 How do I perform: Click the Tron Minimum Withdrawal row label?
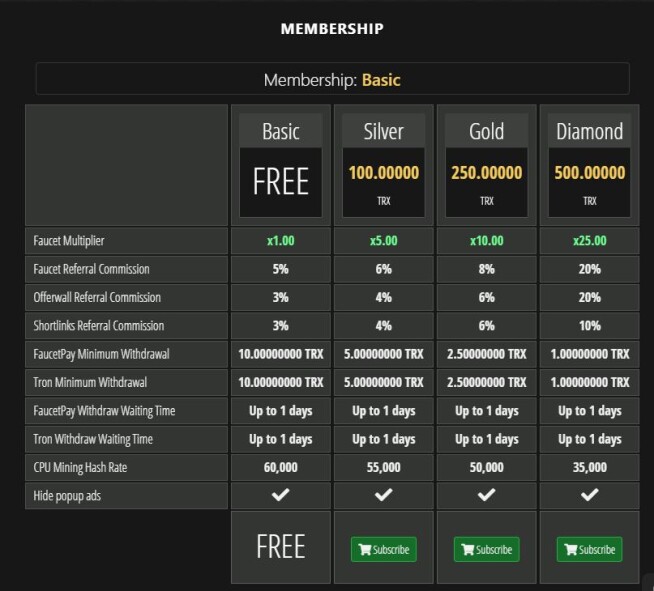pyautogui.click(x=90, y=382)
